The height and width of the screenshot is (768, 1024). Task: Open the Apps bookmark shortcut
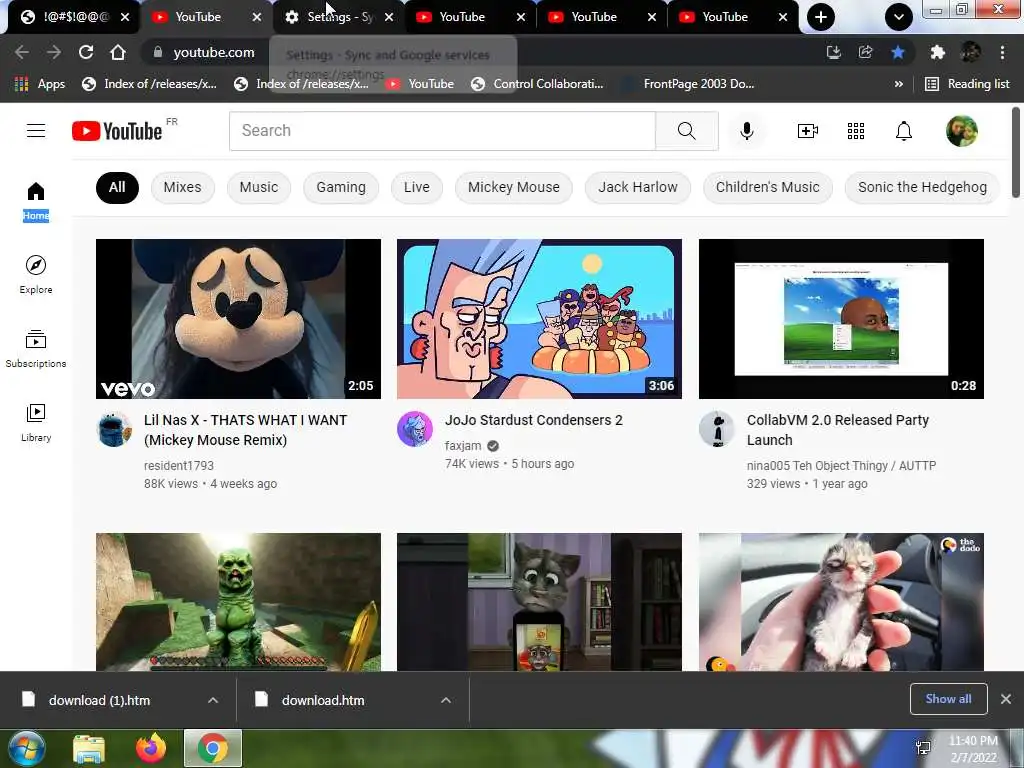pos(40,84)
